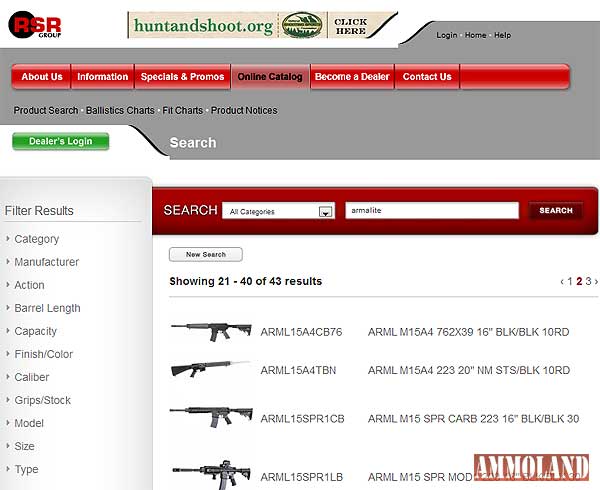
Task: Open the Specials & Promos menu
Action: (x=182, y=77)
